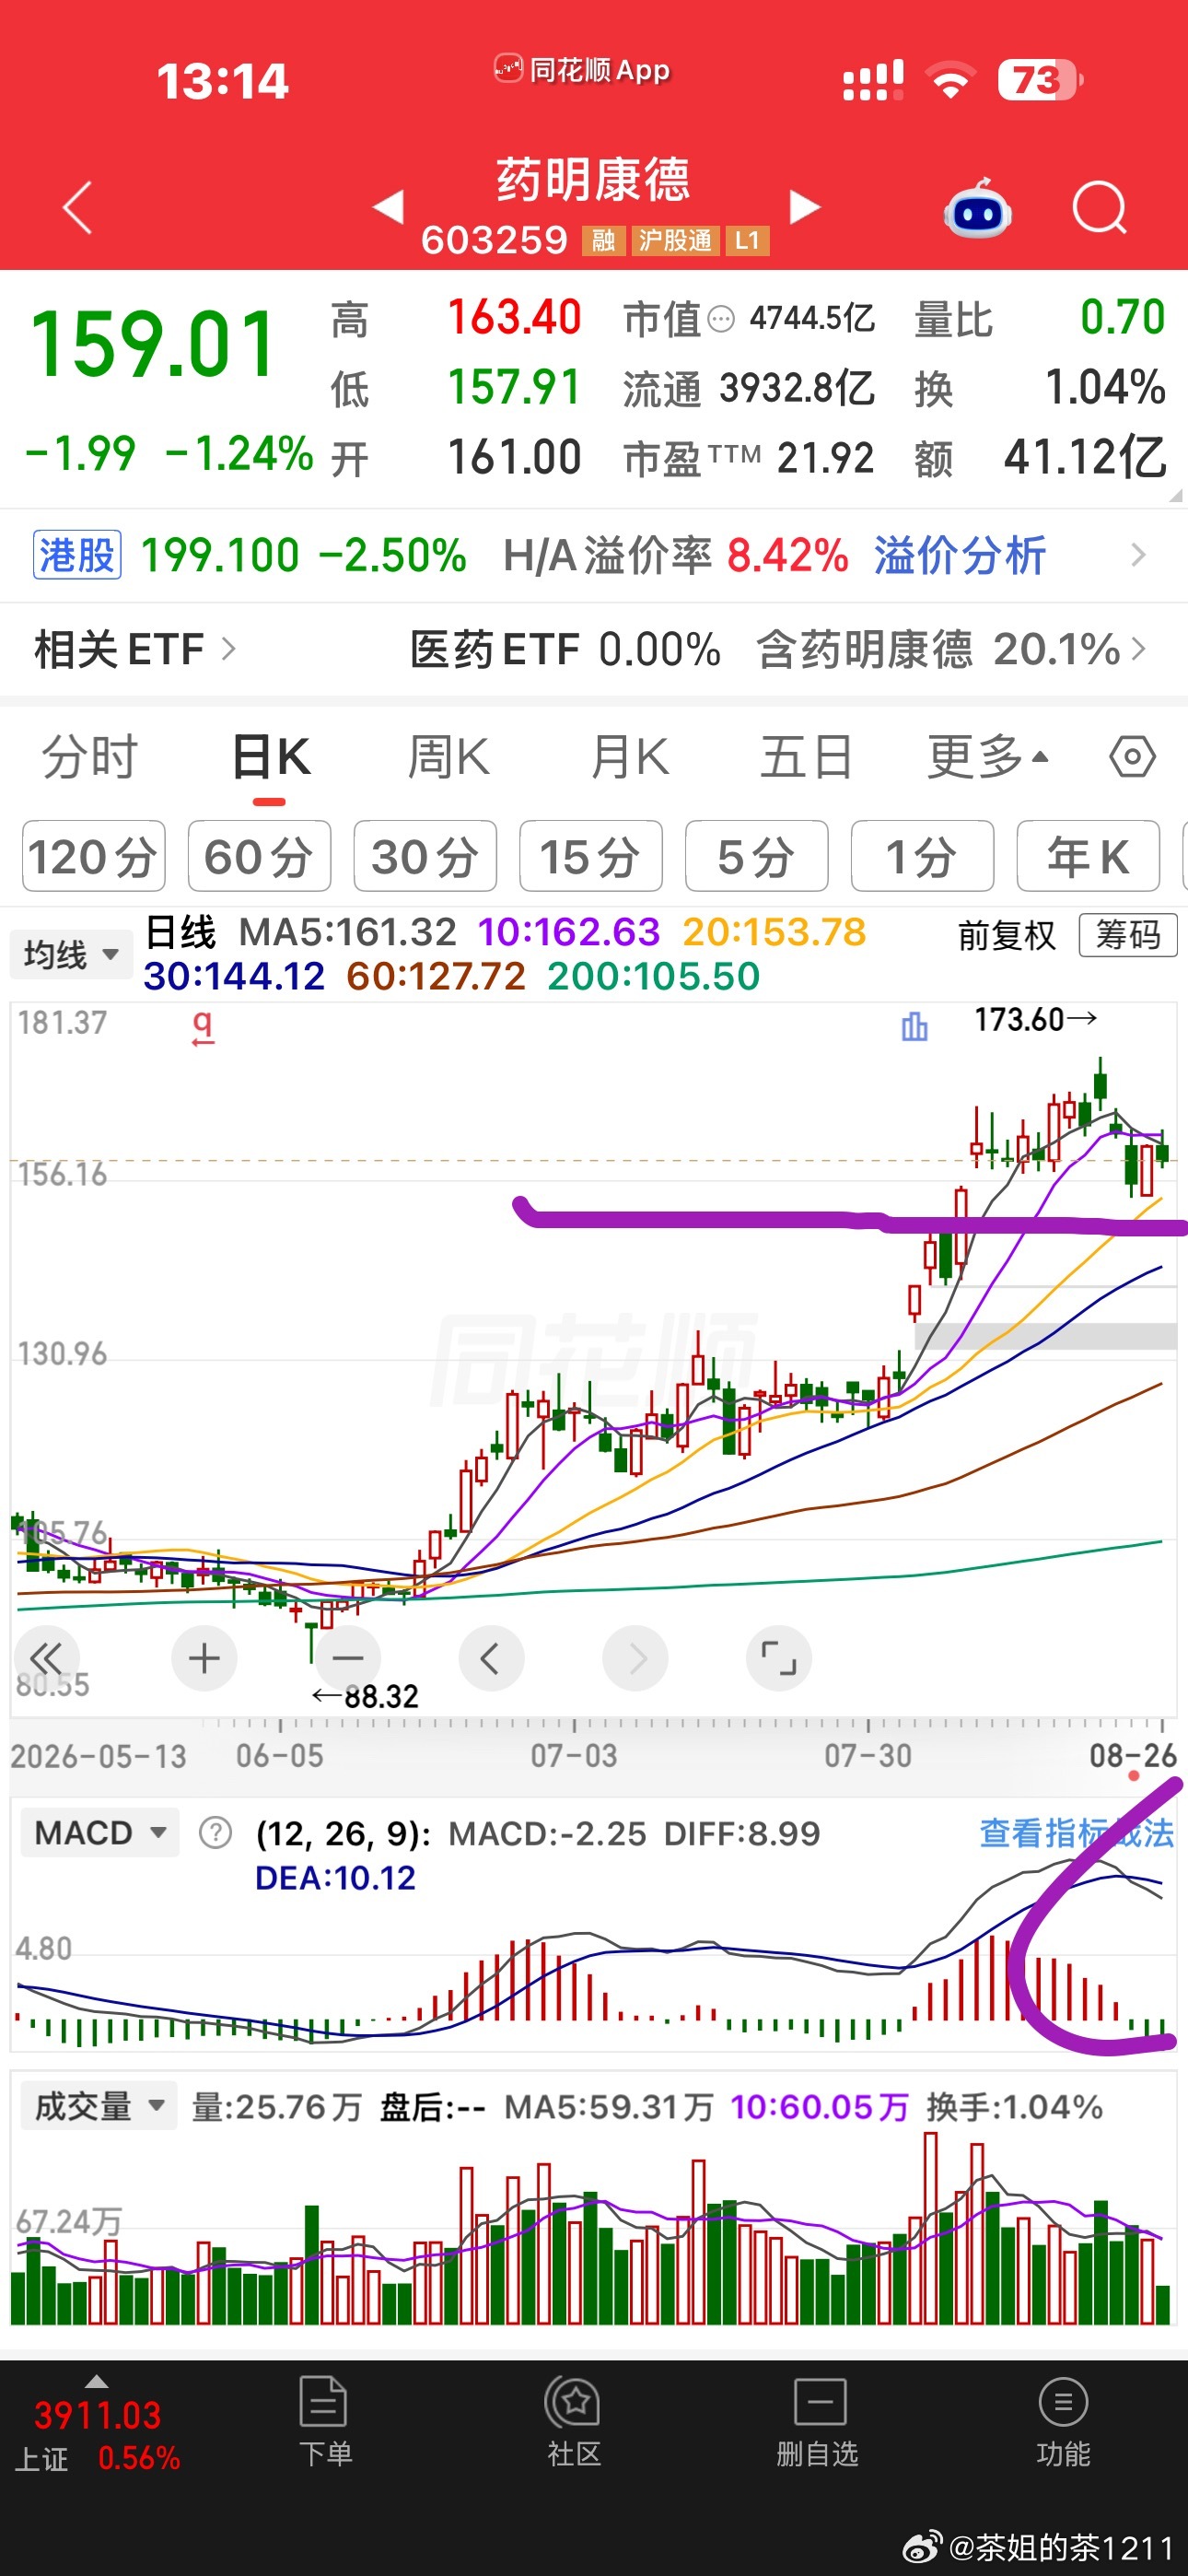Tap the 88.32 low price label

(x=365, y=1696)
